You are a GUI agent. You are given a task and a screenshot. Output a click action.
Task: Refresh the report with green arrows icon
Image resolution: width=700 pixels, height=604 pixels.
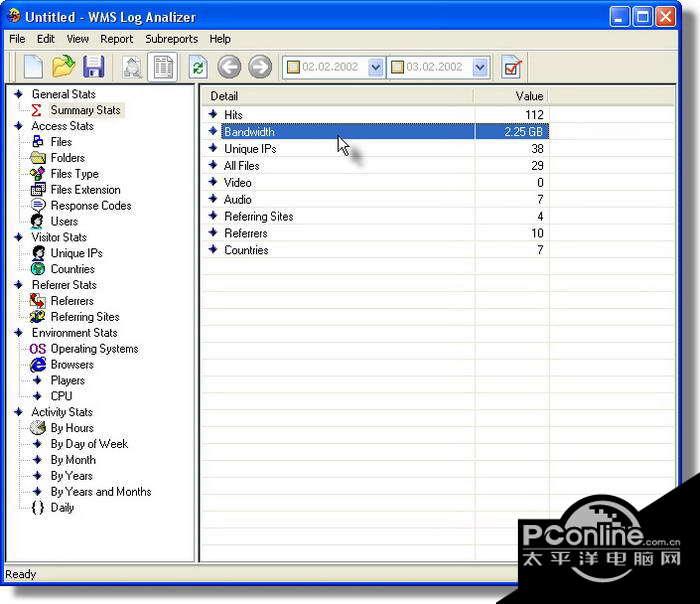click(x=198, y=67)
